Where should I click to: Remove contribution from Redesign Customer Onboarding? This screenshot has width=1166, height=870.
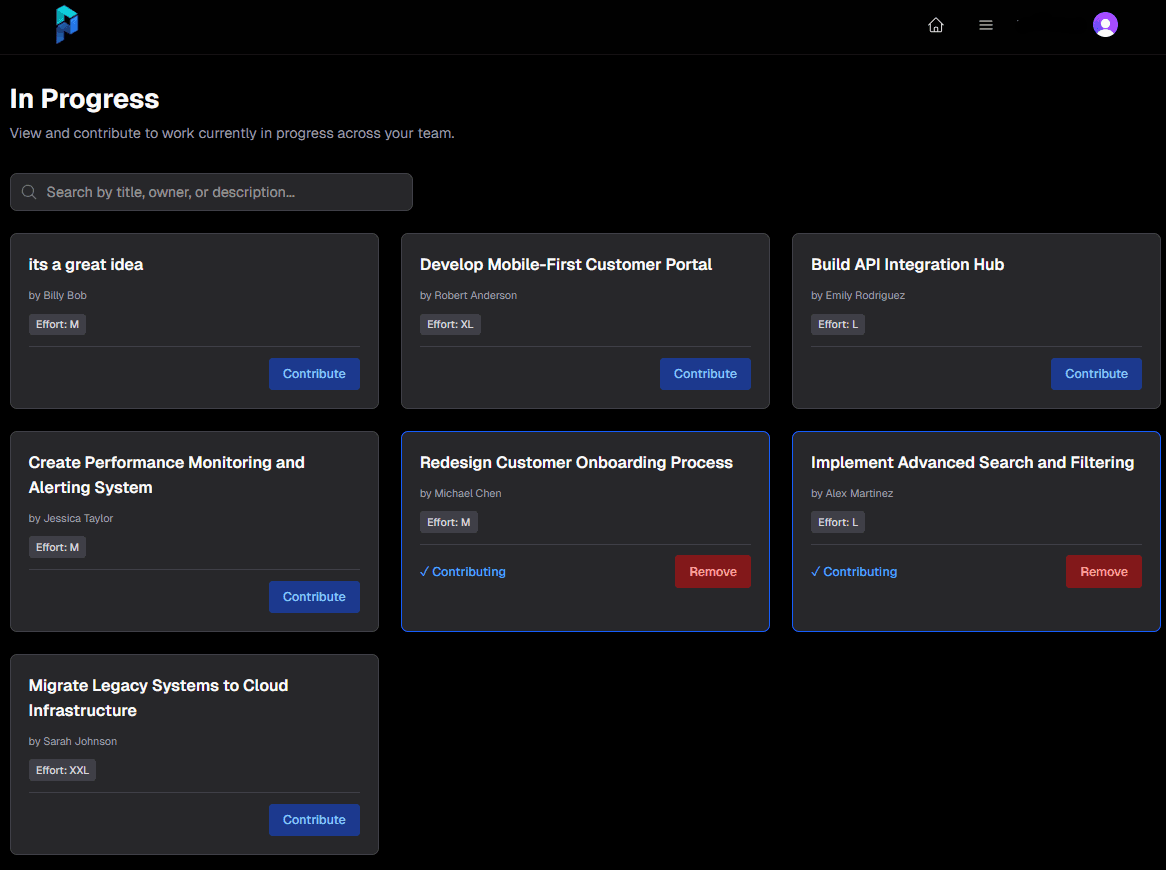tap(713, 572)
